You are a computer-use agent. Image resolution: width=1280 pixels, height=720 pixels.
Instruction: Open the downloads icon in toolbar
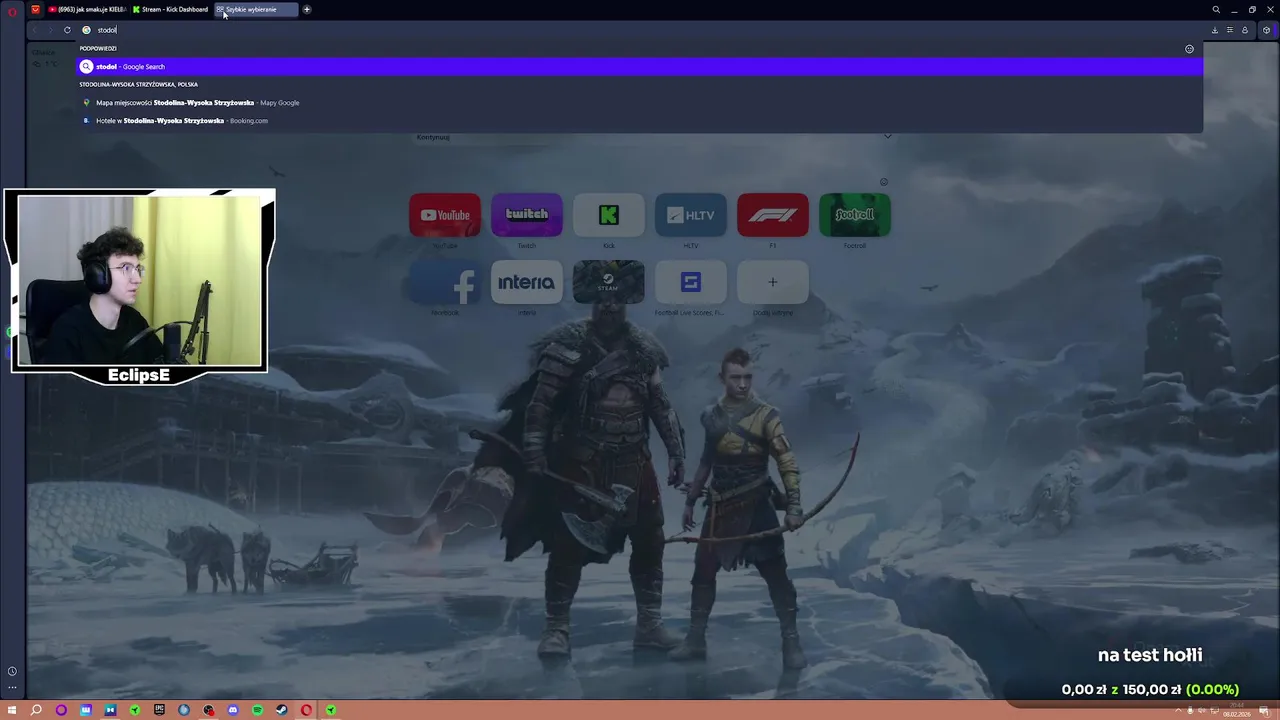tap(1215, 30)
